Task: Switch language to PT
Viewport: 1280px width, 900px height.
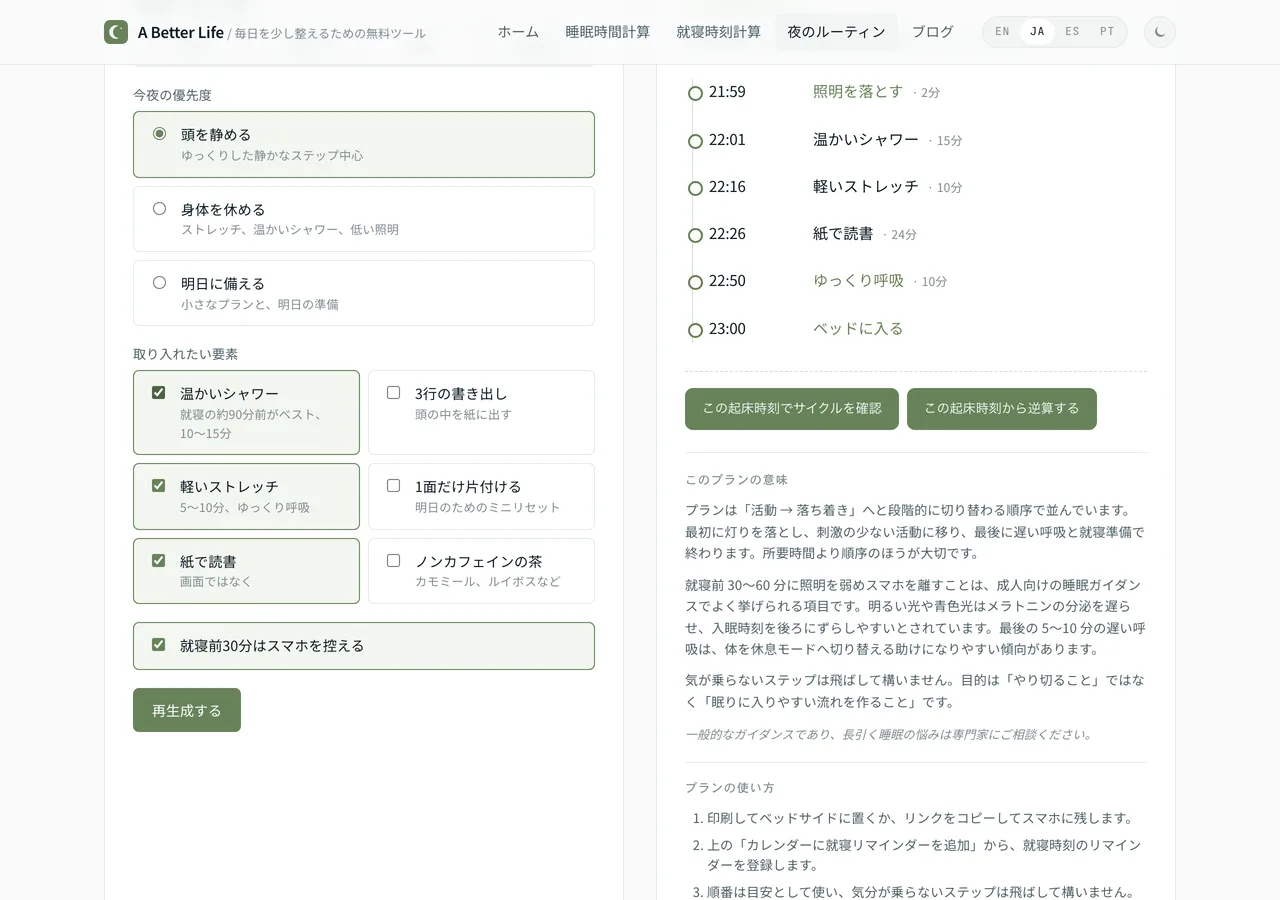Action: (x=1107, y=32)
